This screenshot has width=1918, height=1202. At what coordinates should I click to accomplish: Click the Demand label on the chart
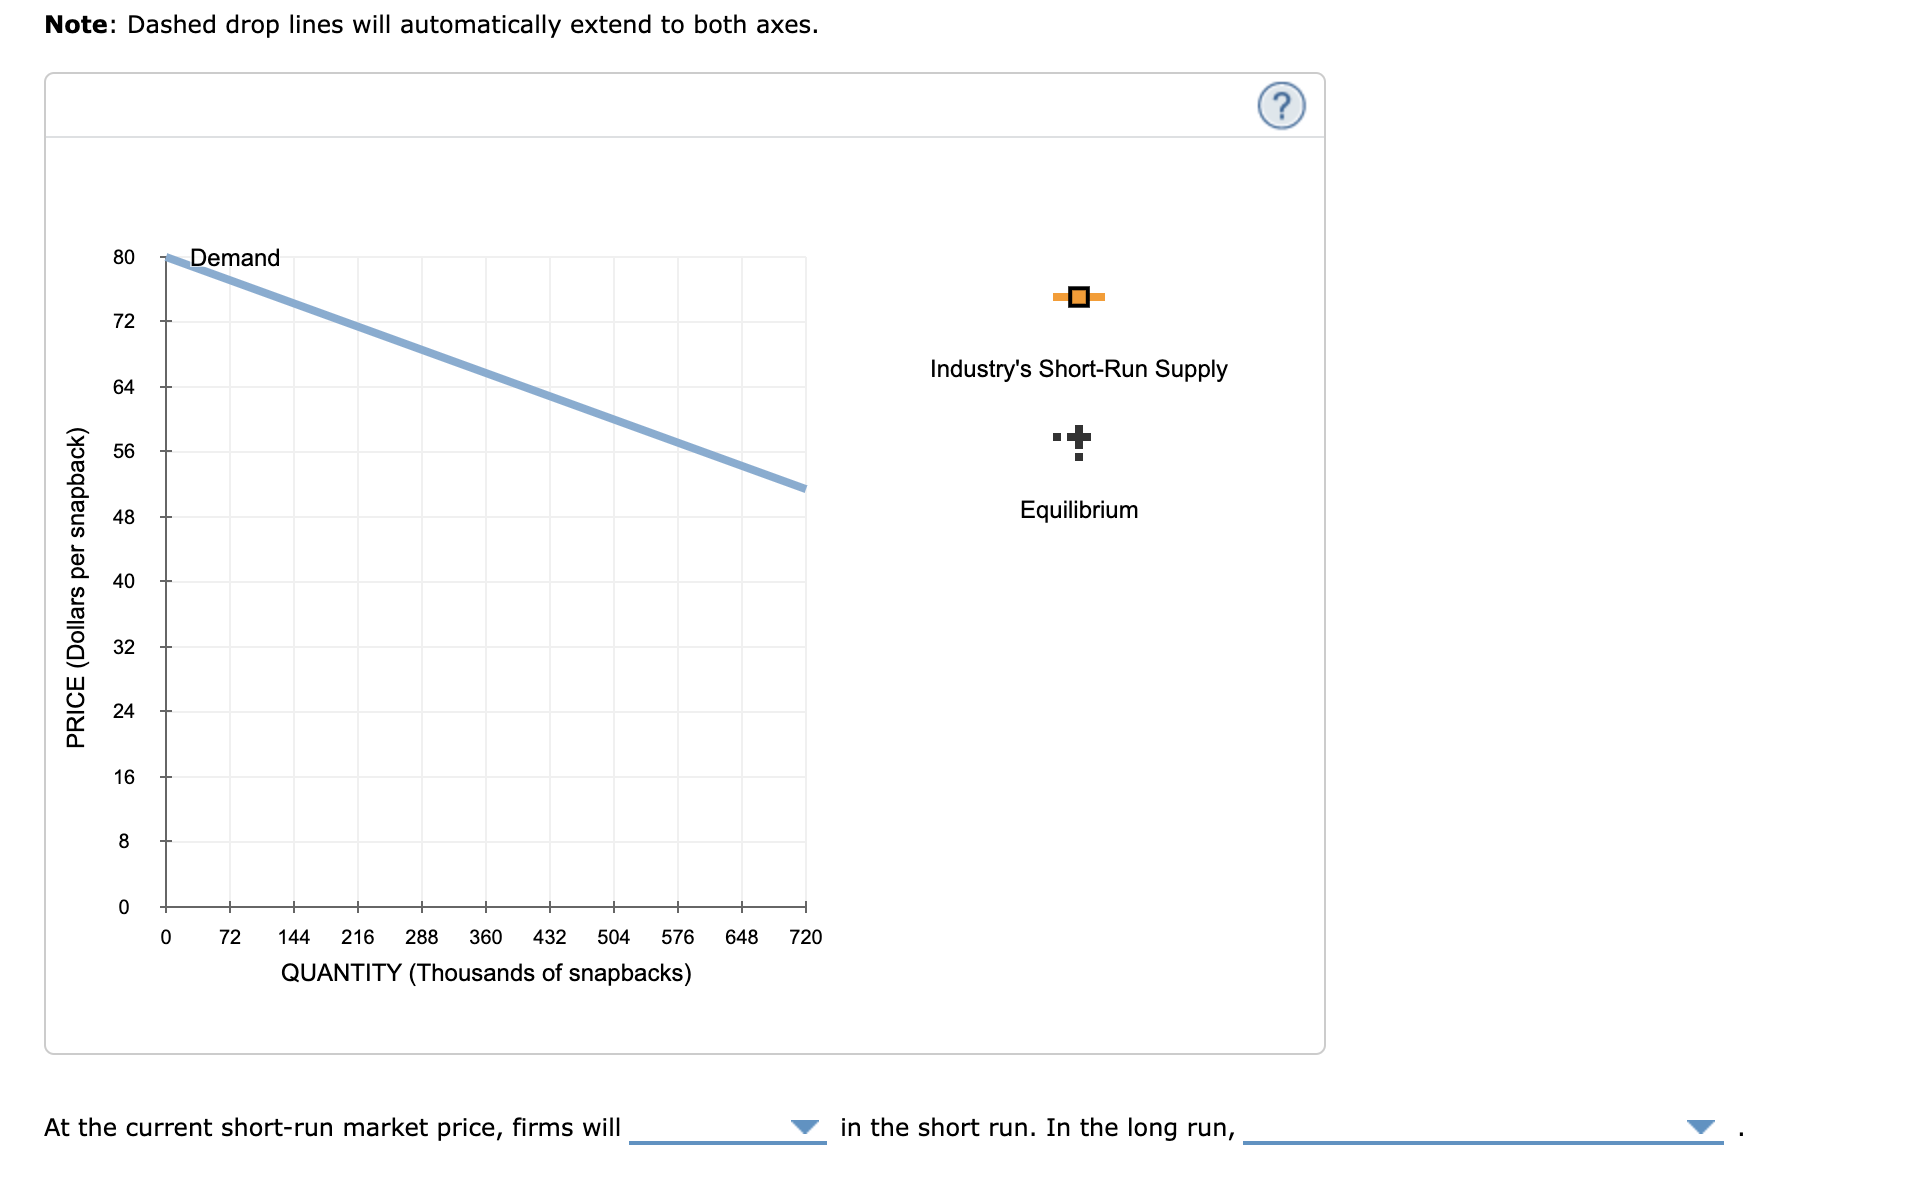coord(235,257)
